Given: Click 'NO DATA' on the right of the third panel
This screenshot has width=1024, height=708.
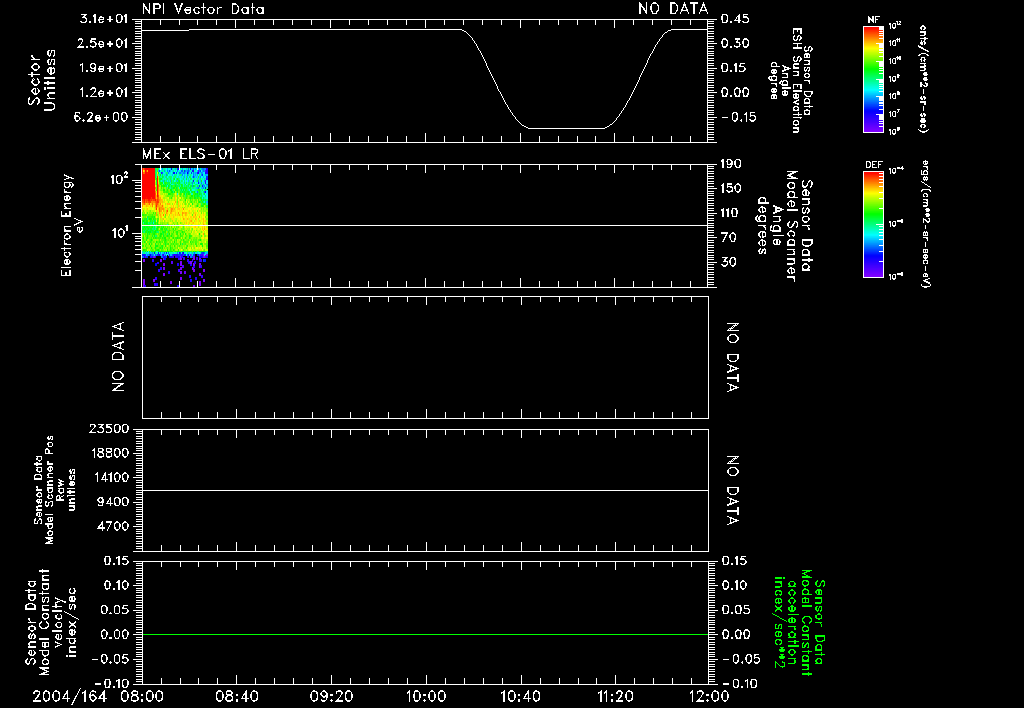Looking at the screenshot, I should (x=733, y=357).
